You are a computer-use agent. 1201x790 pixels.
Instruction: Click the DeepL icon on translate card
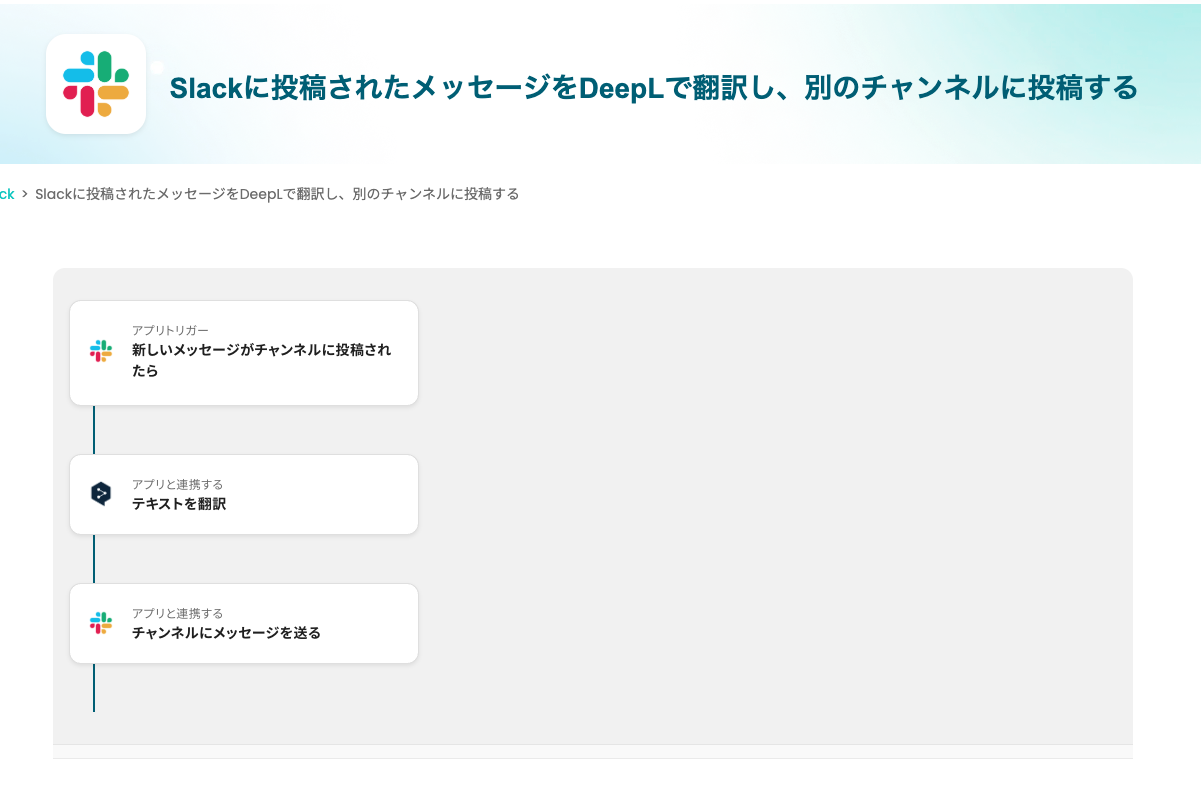(x=101, y=494)
